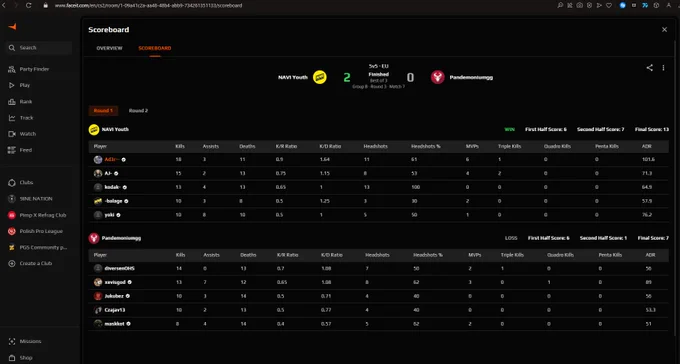Image resolution: width=680 pixels, height=364 pixels.
Task: Open Party Finder link in sidebar
Action: pyautogui.click(x=34, y=69)
